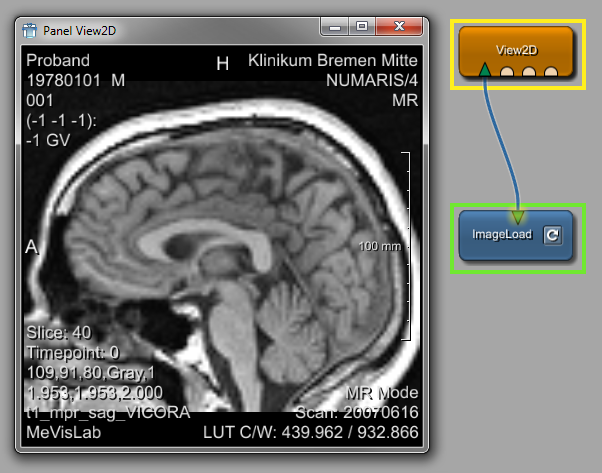602x473 pixels.
Task: Click the LUT C/W value overlay
Action: click(x=338, y=431)
